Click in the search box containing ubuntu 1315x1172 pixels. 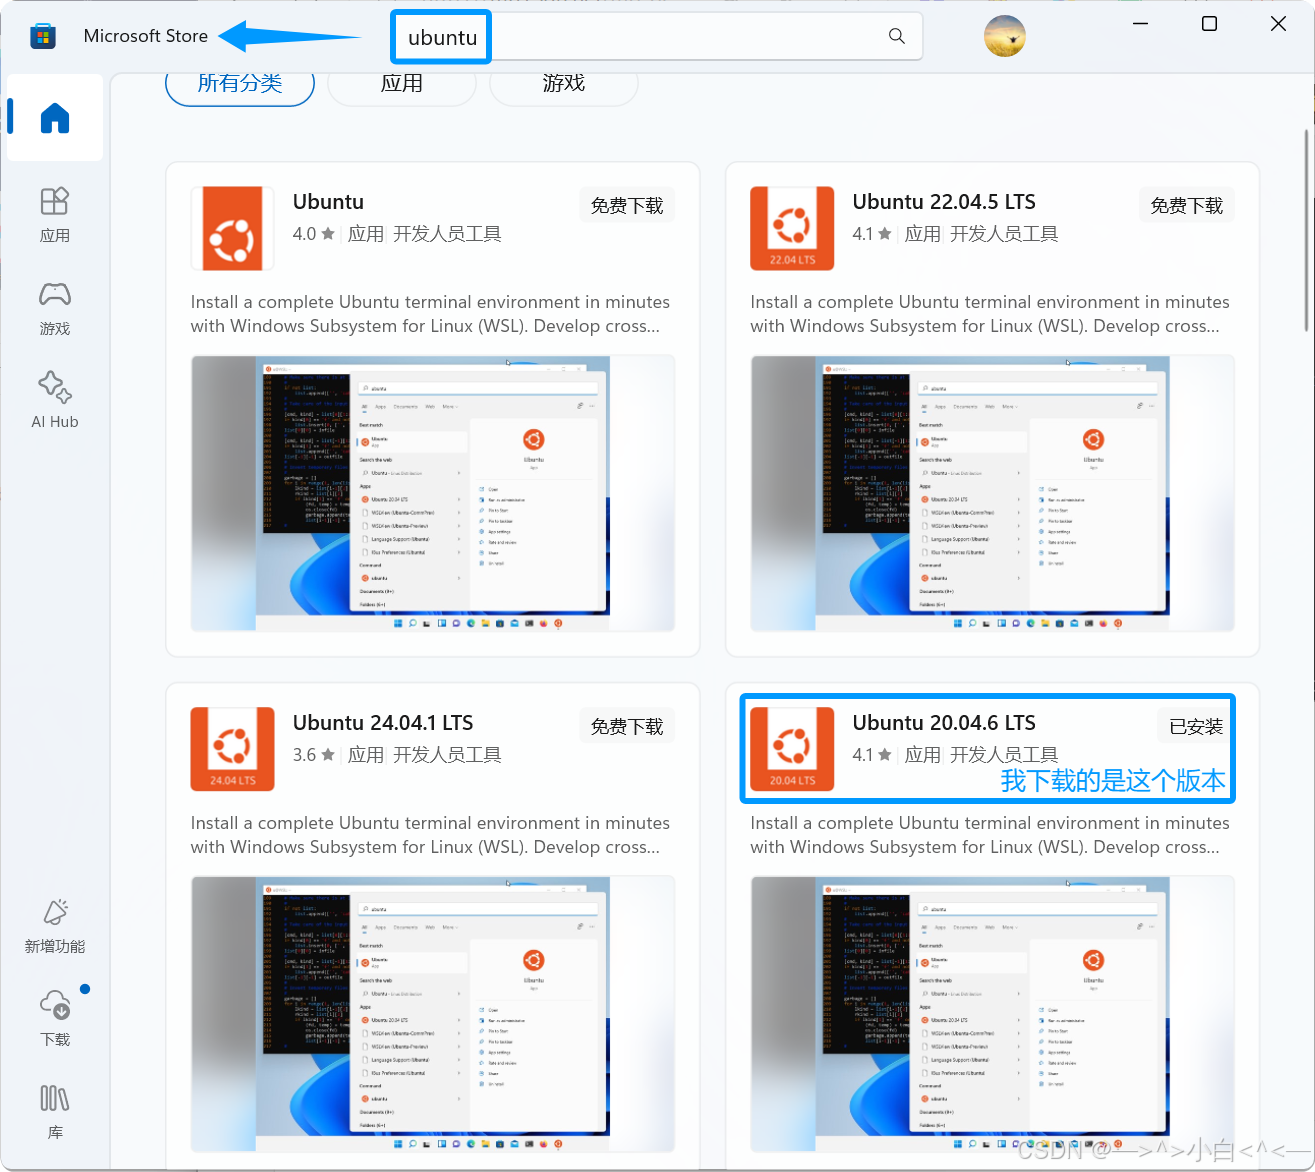coord(656,37)
